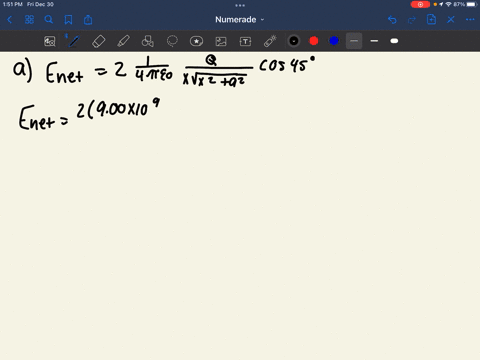Undo the last stroke
This screenshot has height=360, width=480.
coord(392,20)
